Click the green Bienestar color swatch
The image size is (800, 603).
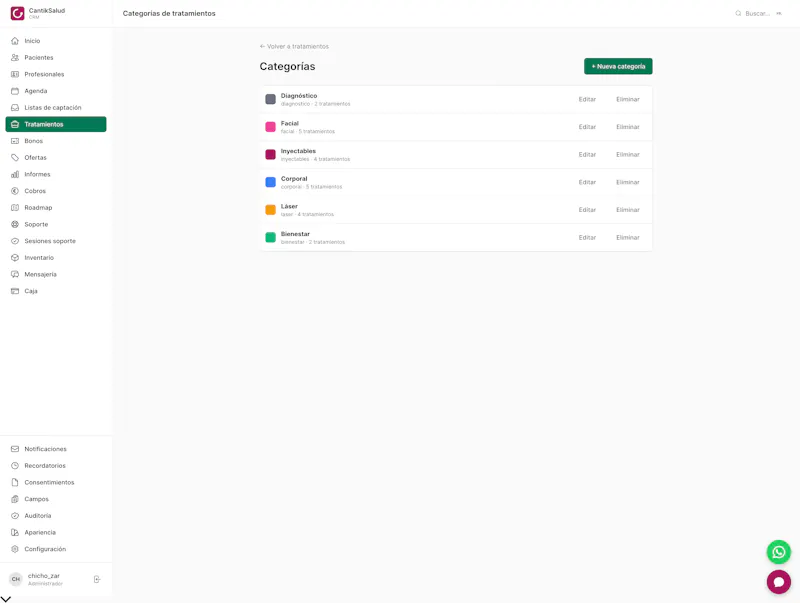(270, 237)
